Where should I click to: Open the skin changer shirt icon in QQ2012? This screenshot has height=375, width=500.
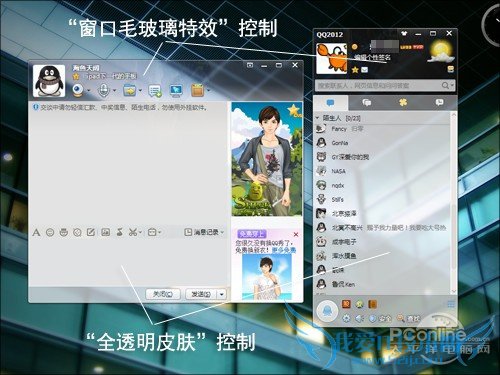click(404, 33)
